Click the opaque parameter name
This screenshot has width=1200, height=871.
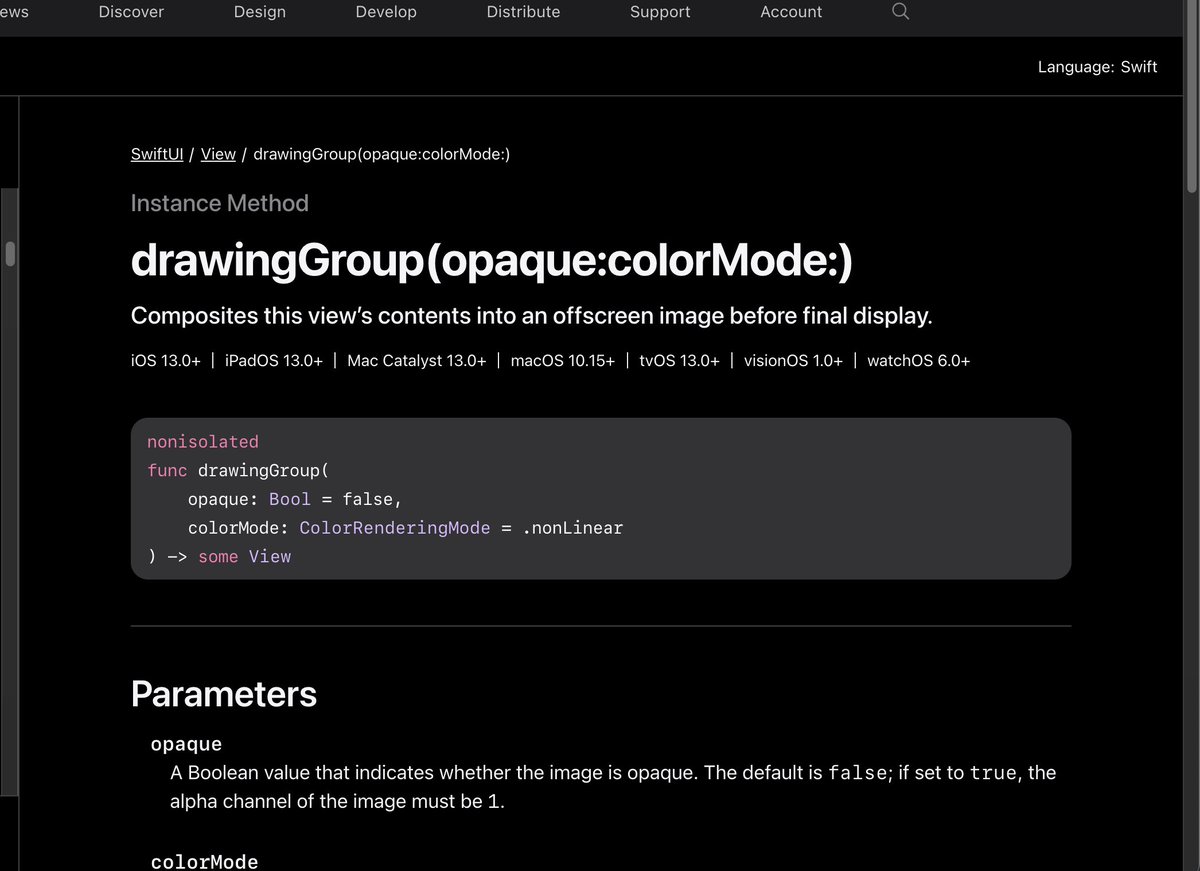186,745
